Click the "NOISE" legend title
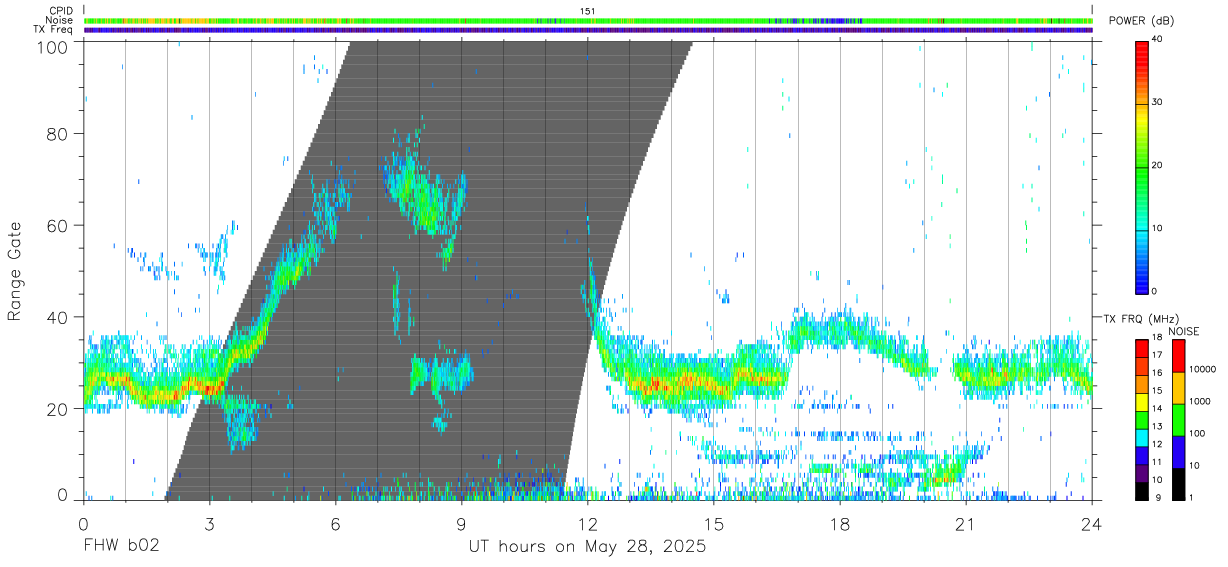Screen dimensions: 1228x567 [x=1185, y=331]
